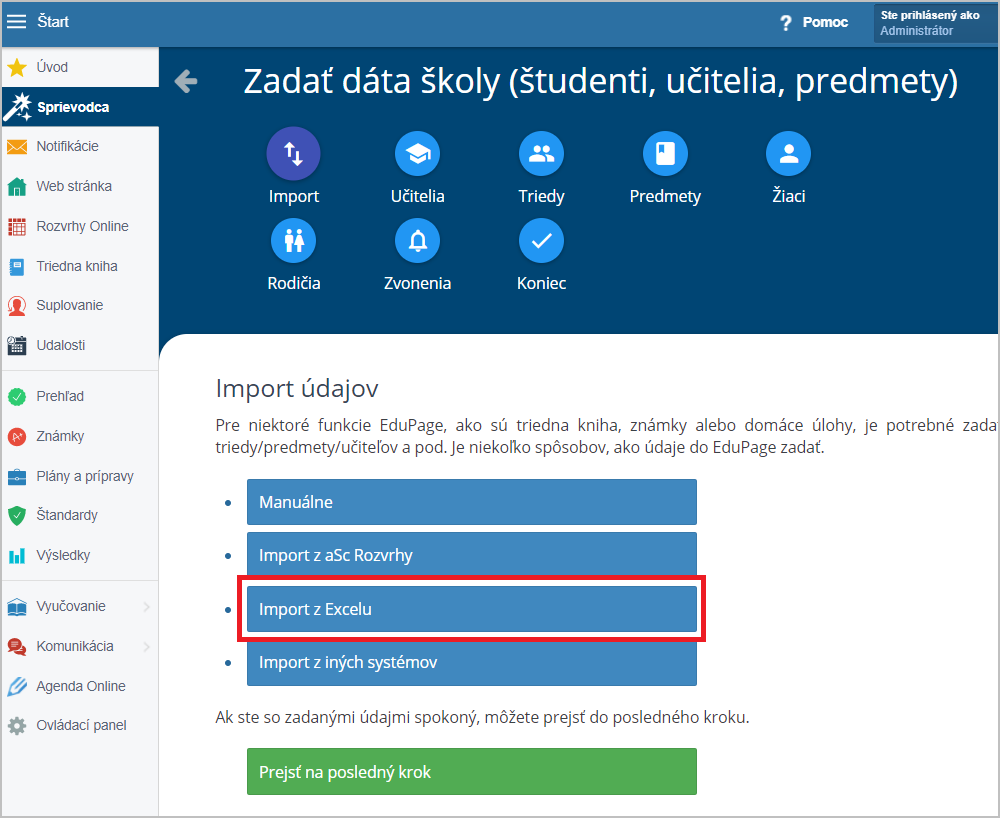The image size is (1000, 818).
Task: Click the Import z Excelu button
Action: [471, 608]
